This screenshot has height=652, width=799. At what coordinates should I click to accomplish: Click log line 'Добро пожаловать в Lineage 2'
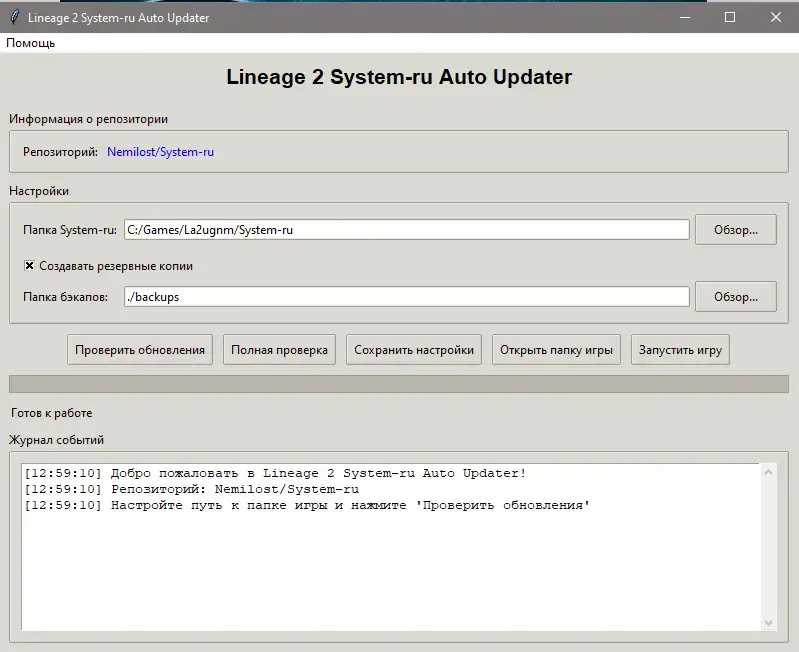pos(275,473)
